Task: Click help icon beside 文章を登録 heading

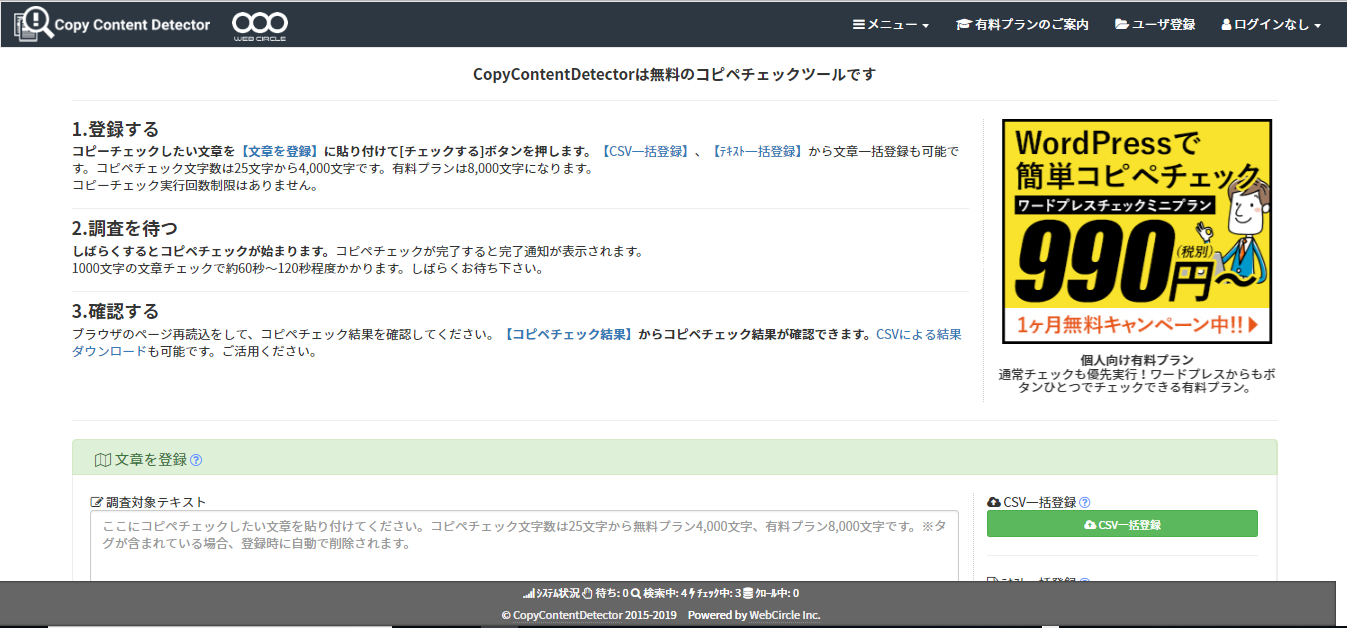Action: pos(196,460)
